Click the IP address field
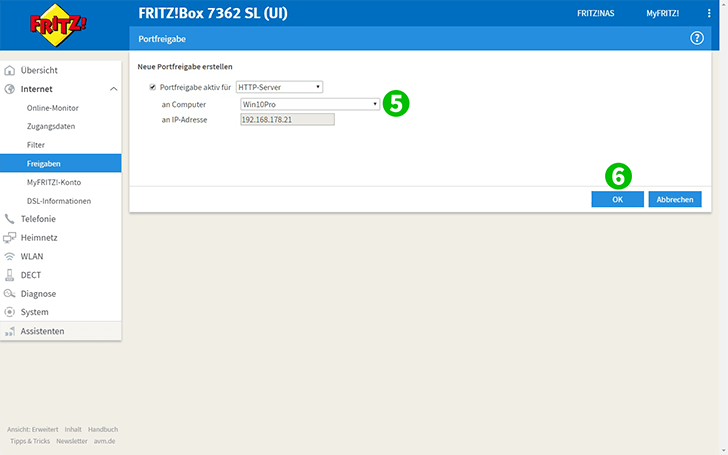This screenshot has height=455, width=728. 286,120
